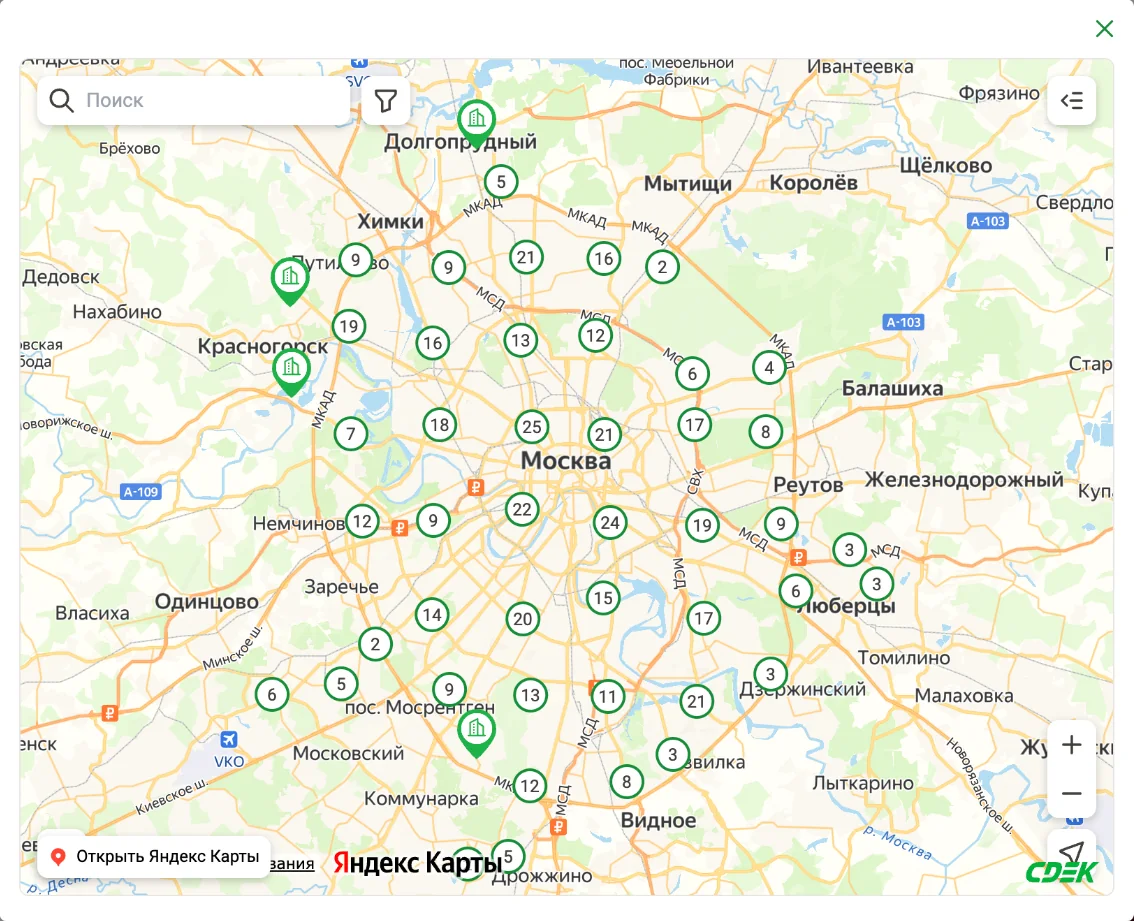Image resolution: width=1134 pixels, height=921 pixels.
Task: Click the cluster marker numbered 7
Action: click(x=351, y=434)
